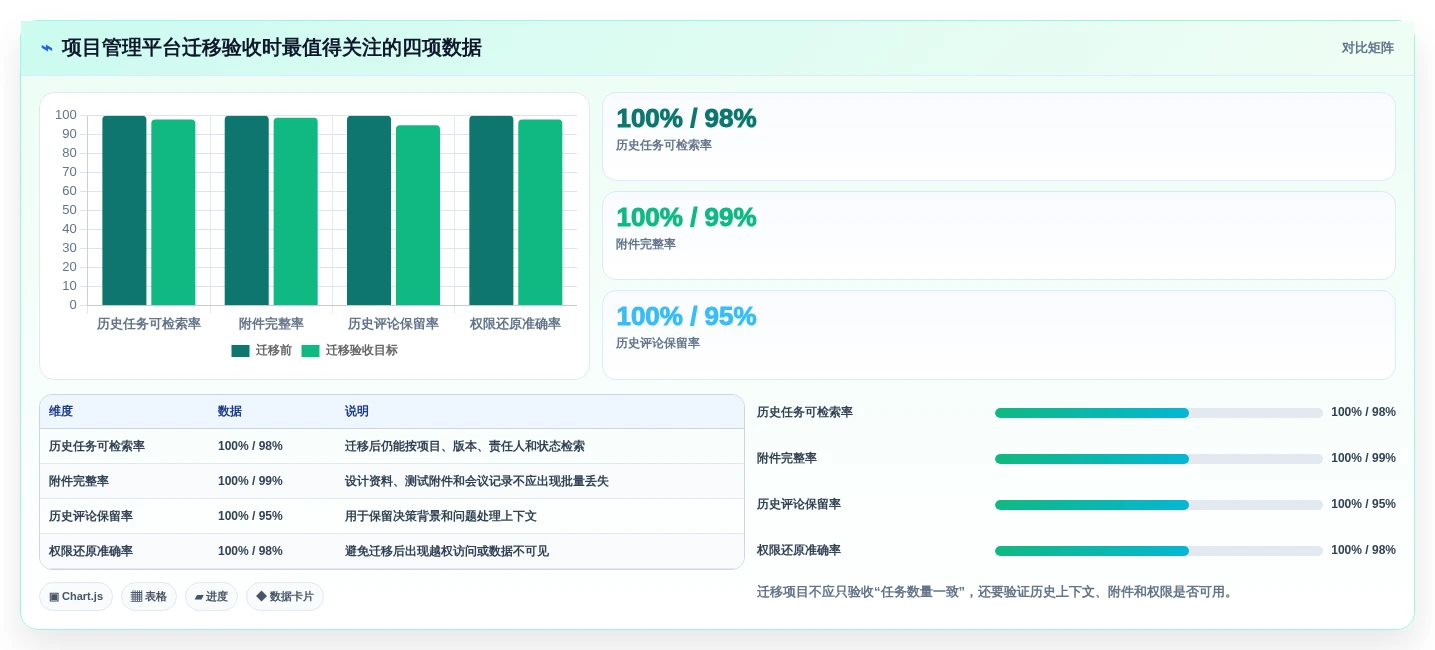This screenshot has width=1435, height=650.
Task: Click the Chart.js chip
Action: [76, 597]
